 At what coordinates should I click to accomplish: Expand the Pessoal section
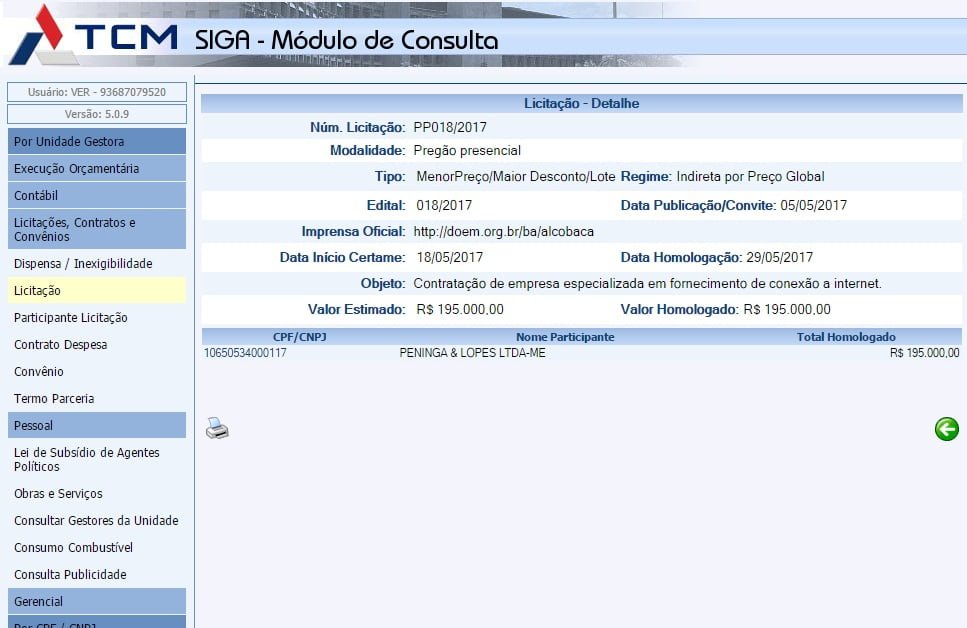[x=96, y=426]
